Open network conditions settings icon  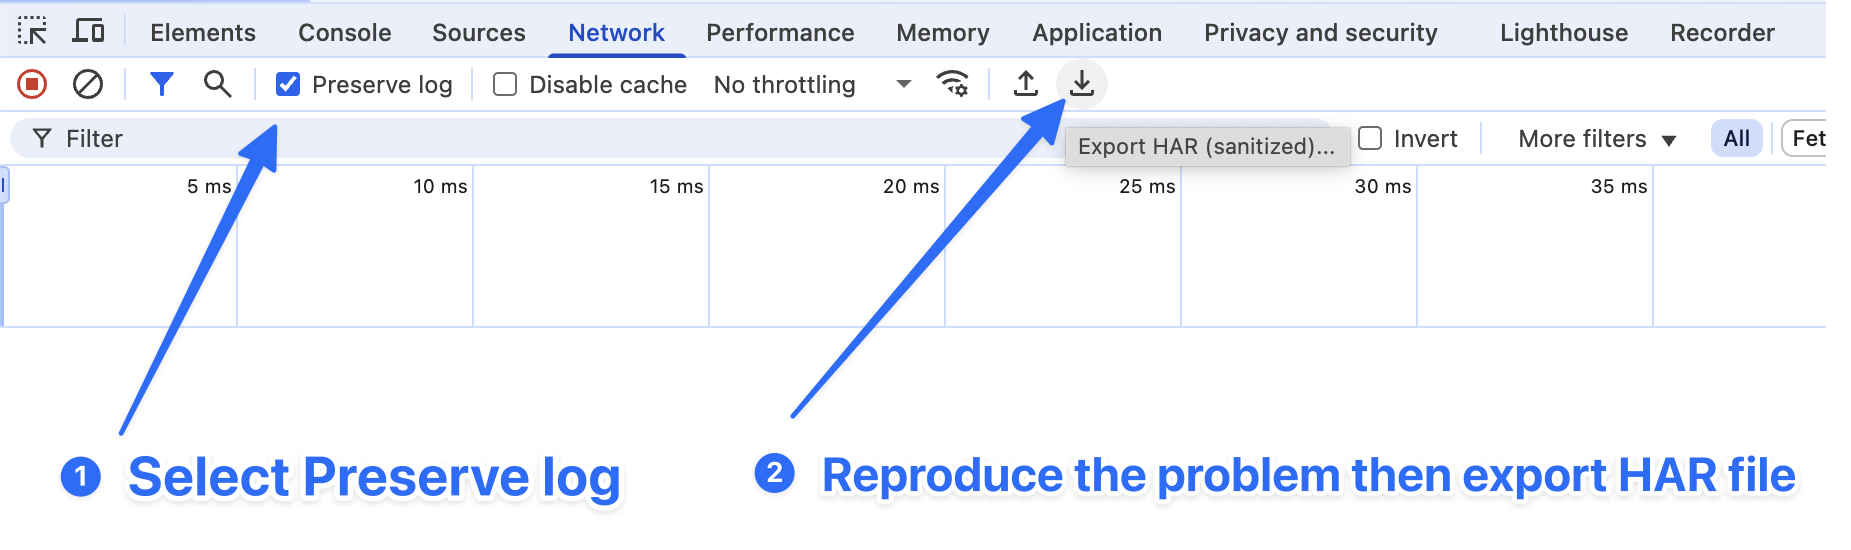point(953,85)
